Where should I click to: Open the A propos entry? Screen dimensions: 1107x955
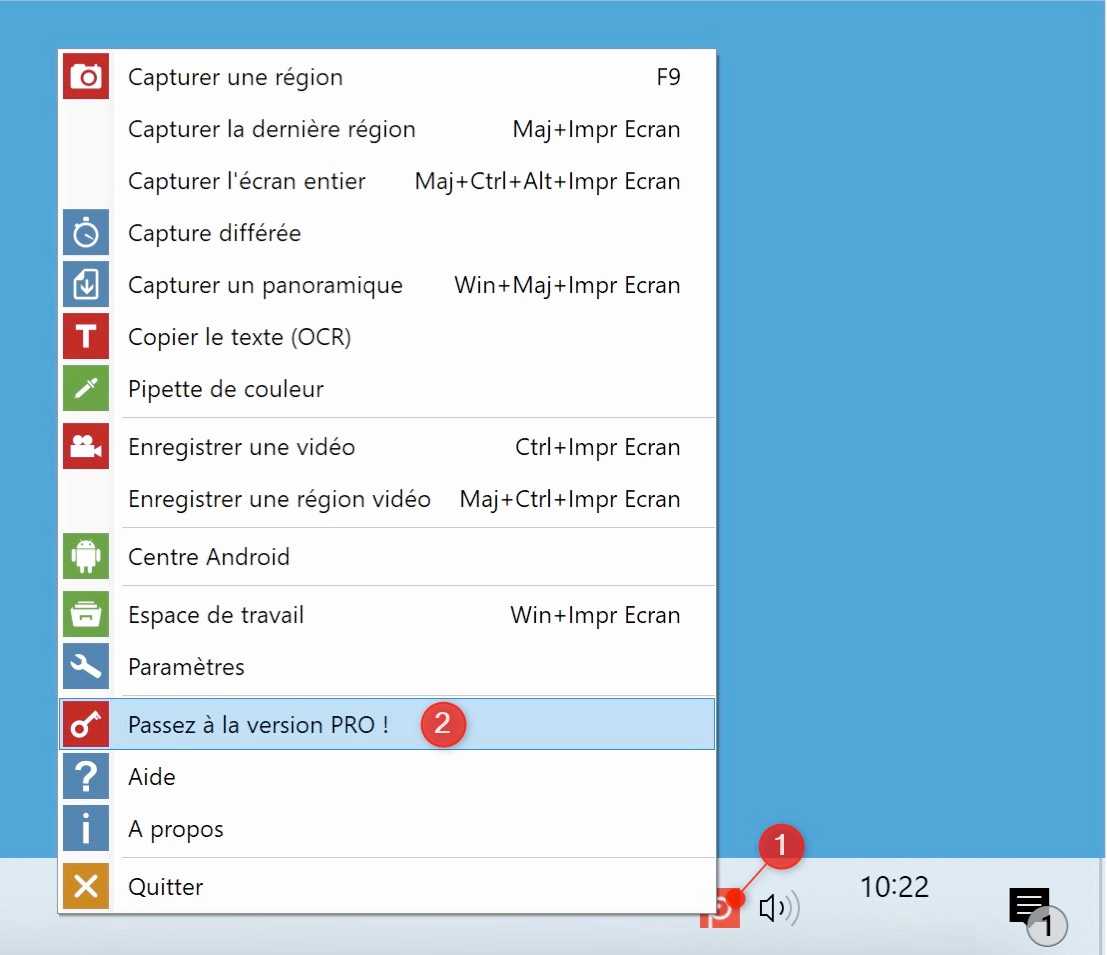click(x=176, y=829)
